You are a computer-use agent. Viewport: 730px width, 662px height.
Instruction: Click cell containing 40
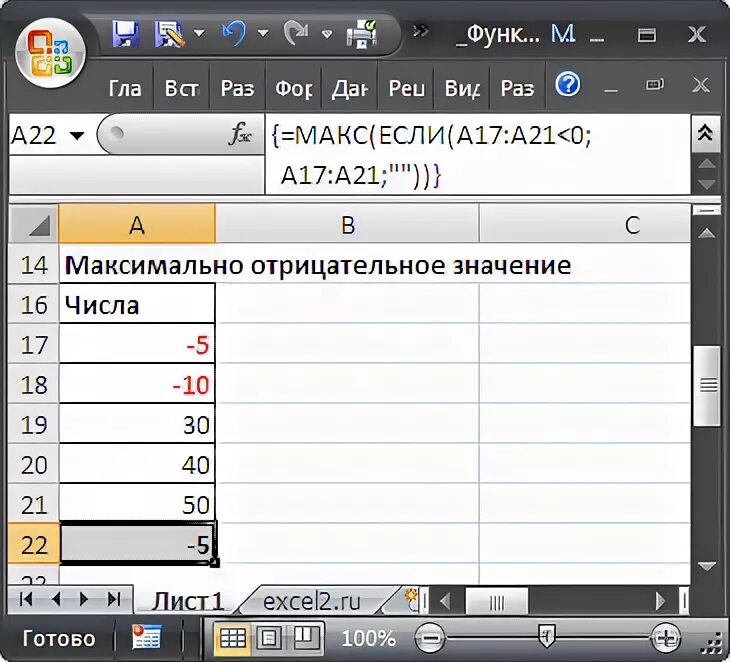(137, 464)
